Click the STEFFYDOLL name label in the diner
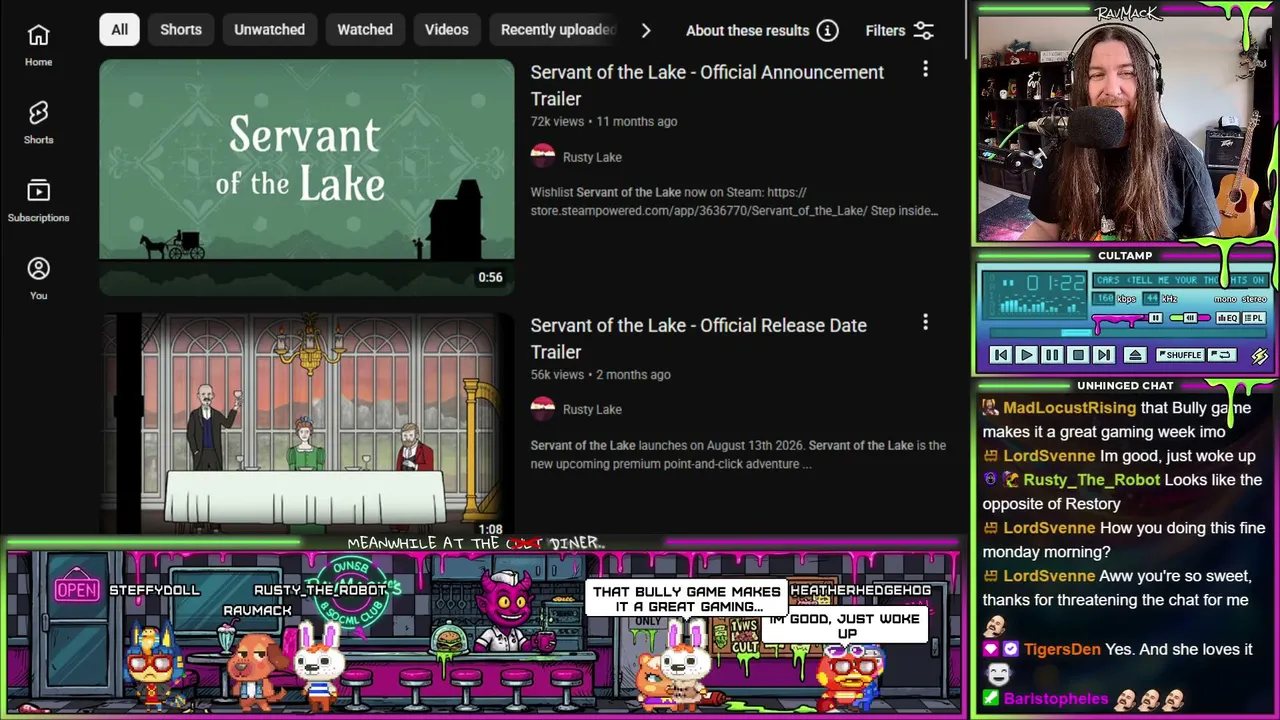This screenshot has height=720, width=1280. coord(154,590)
